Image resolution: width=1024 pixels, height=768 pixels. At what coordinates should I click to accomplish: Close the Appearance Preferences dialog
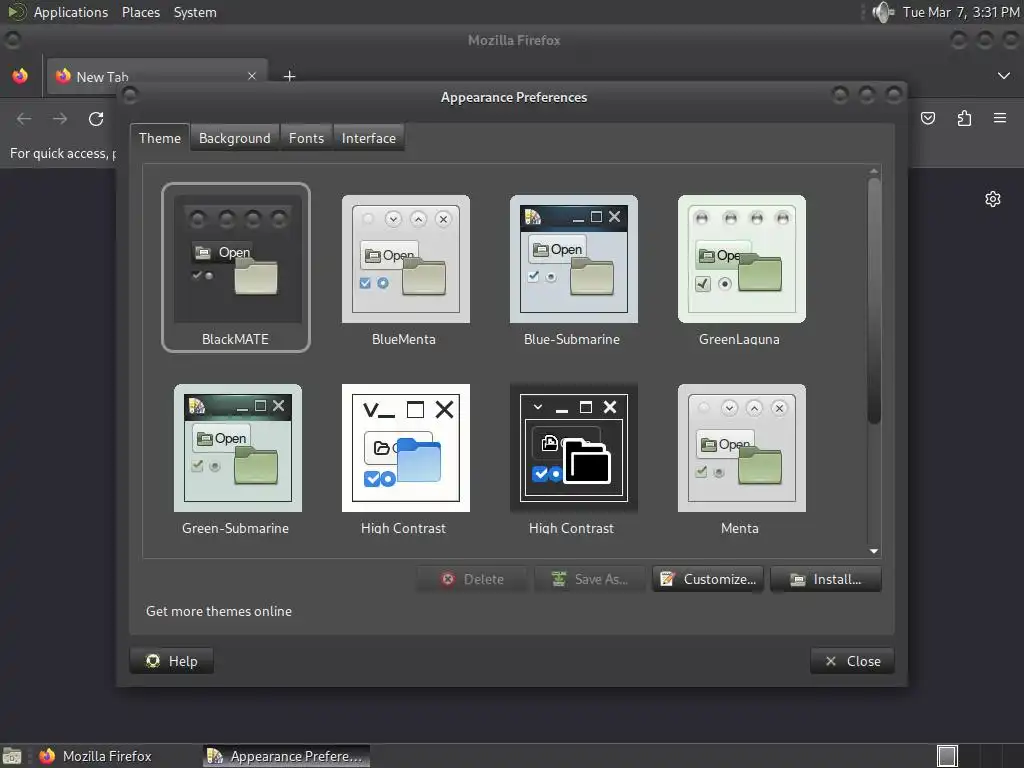tap(852, 661)
